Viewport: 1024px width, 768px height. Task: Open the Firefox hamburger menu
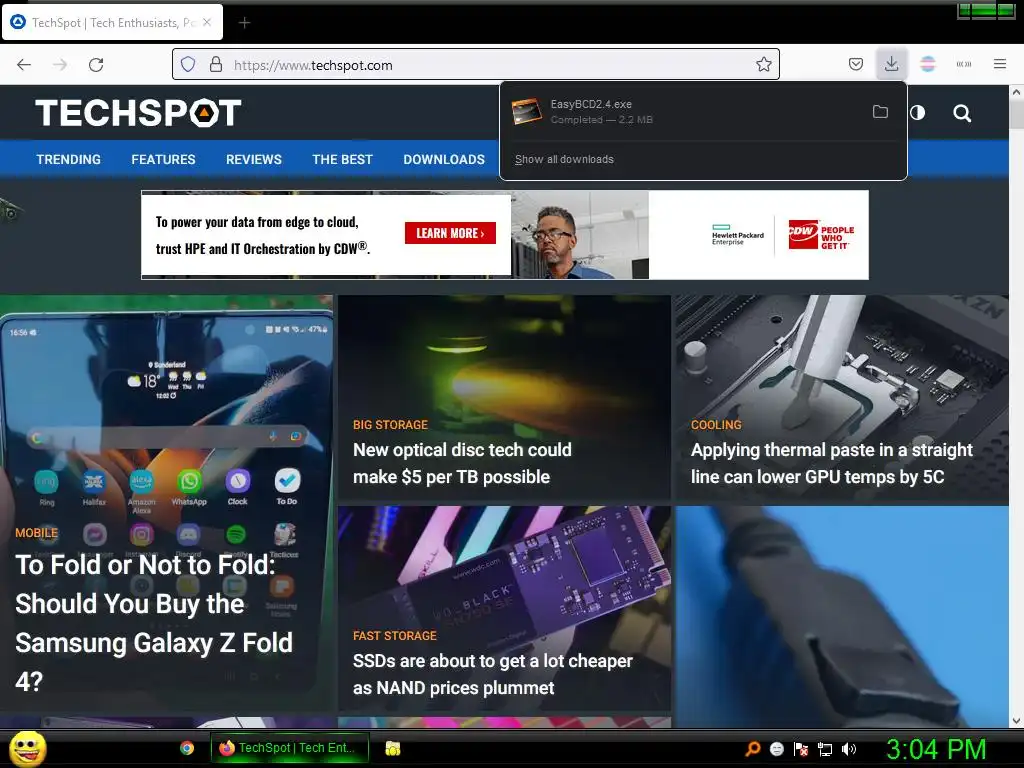click(x=999, y=64)
